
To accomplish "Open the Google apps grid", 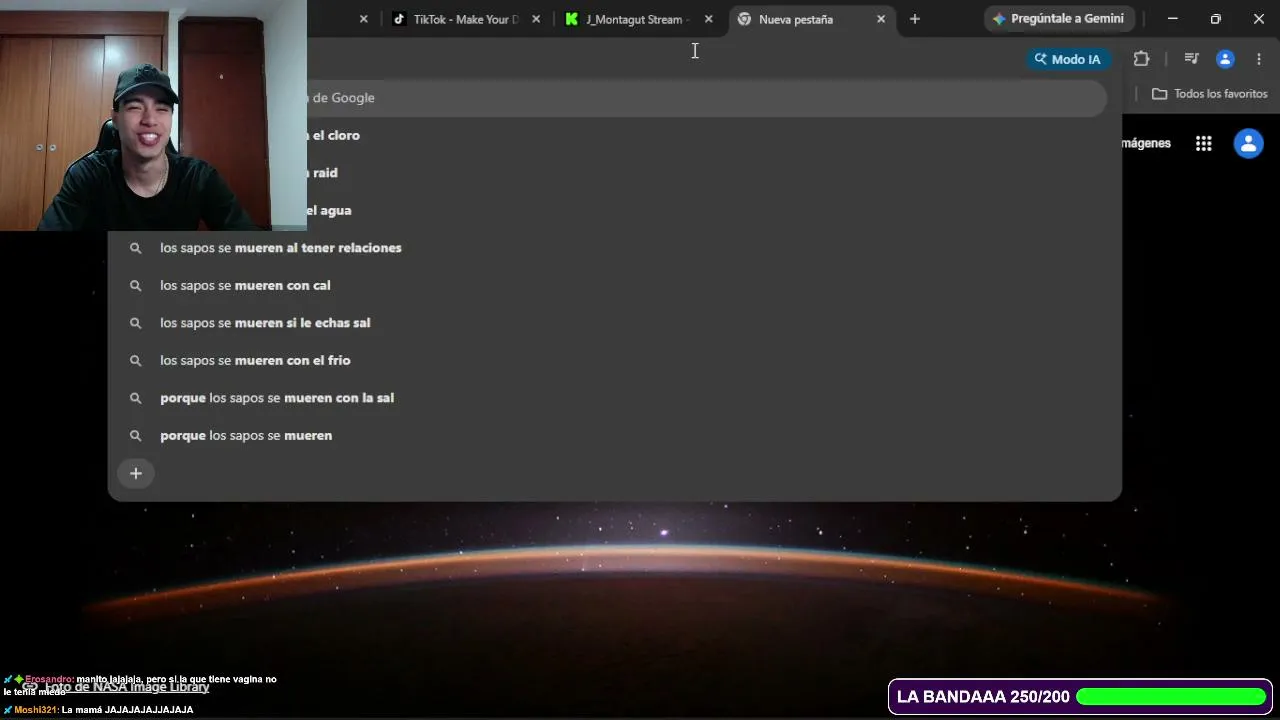I will [1204, 144].
